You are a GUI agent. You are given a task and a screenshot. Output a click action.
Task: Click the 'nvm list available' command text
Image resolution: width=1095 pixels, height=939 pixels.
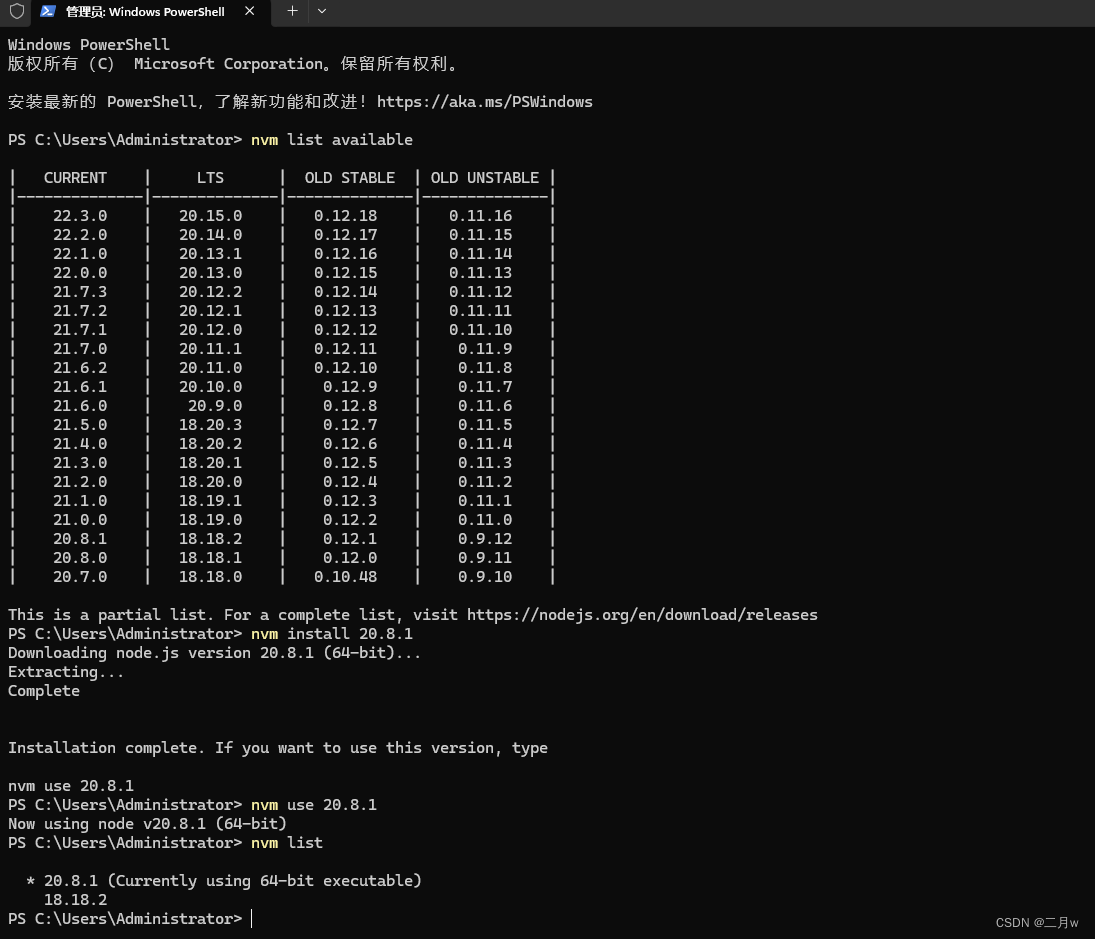click(x=332, y=140)
